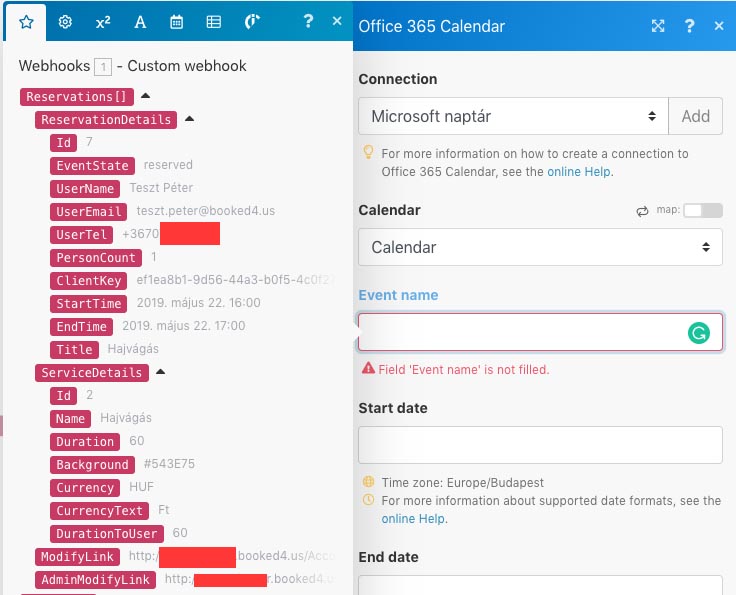Open the general functions gear tab
The height and width of the screenshot is (595, 736).
pyautogui.click(x=65, y=22)
